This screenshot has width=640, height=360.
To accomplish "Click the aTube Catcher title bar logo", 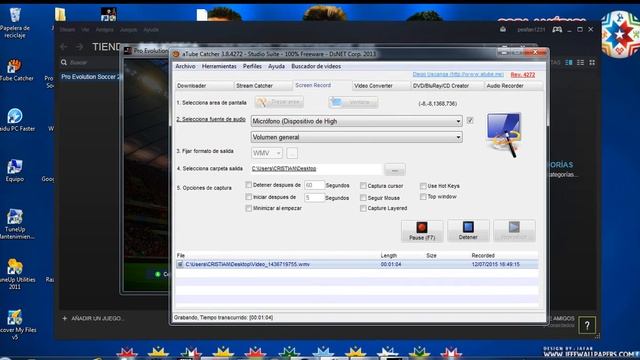I will click(x=176, y=54).
